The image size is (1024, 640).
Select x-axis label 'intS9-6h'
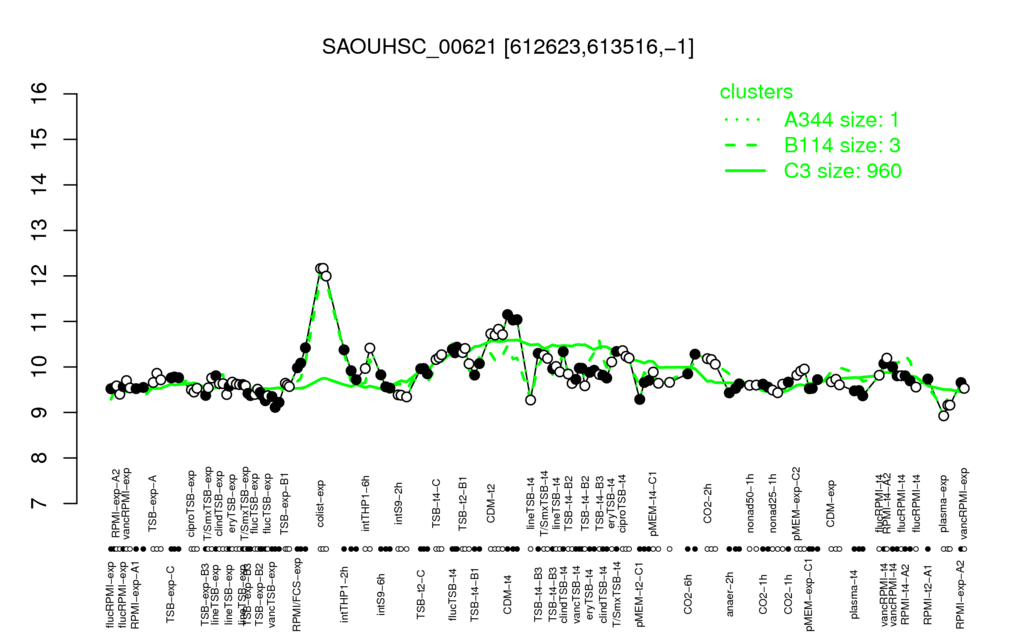click(381, 595)
